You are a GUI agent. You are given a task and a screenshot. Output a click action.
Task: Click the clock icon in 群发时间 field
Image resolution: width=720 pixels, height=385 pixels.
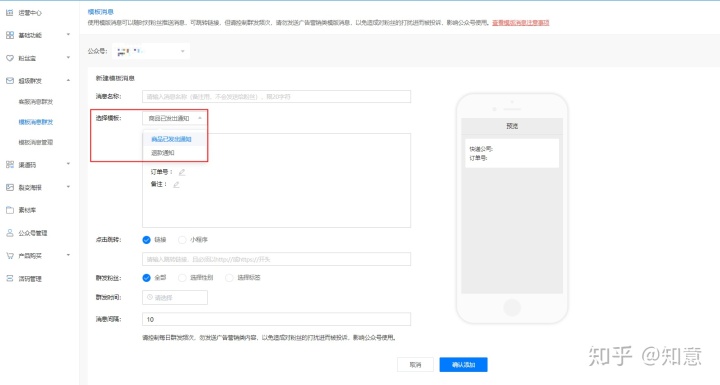tap(150, 297)
